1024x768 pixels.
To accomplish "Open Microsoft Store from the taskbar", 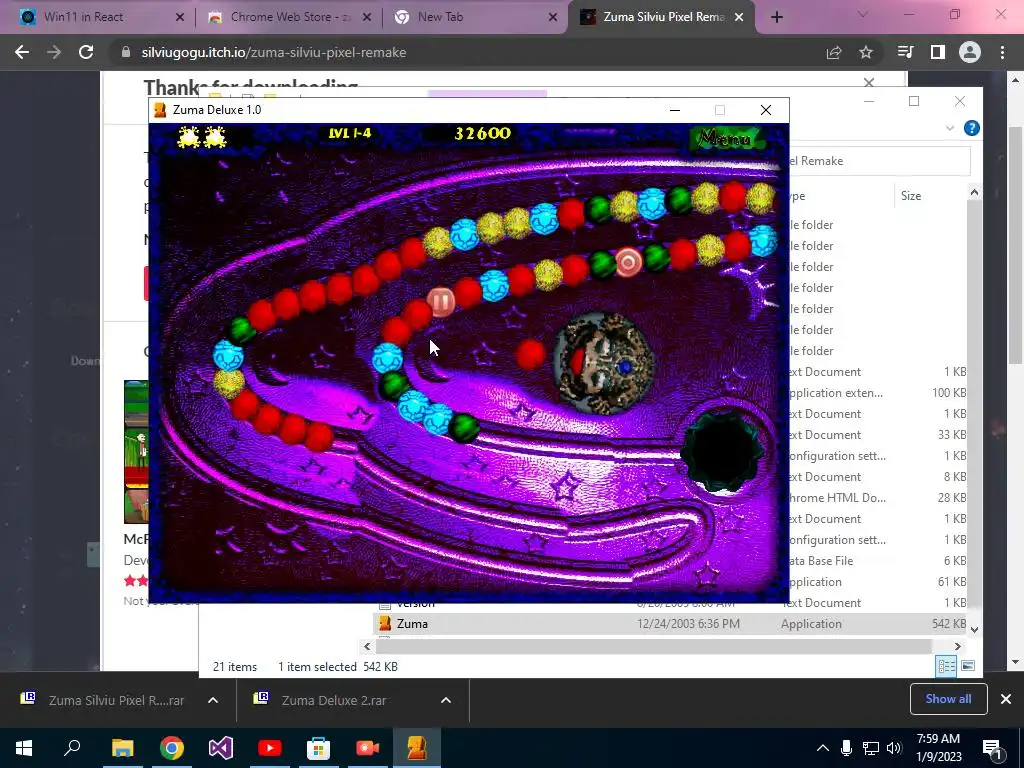I will (x=319, y=748).
